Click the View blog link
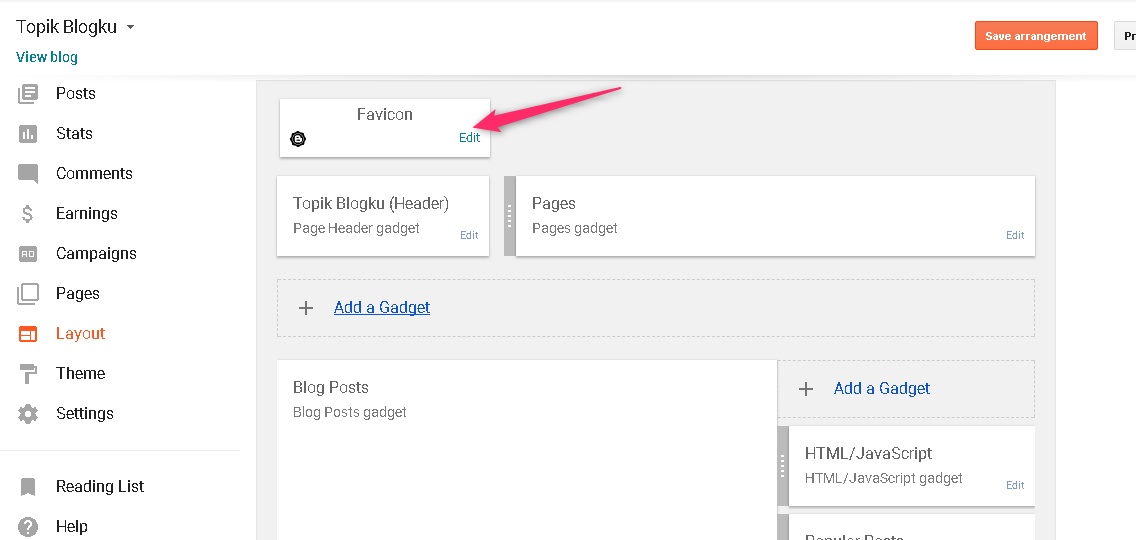Image resolution: width=1136 pixels, height=540 pixels. tap(46, 57)
